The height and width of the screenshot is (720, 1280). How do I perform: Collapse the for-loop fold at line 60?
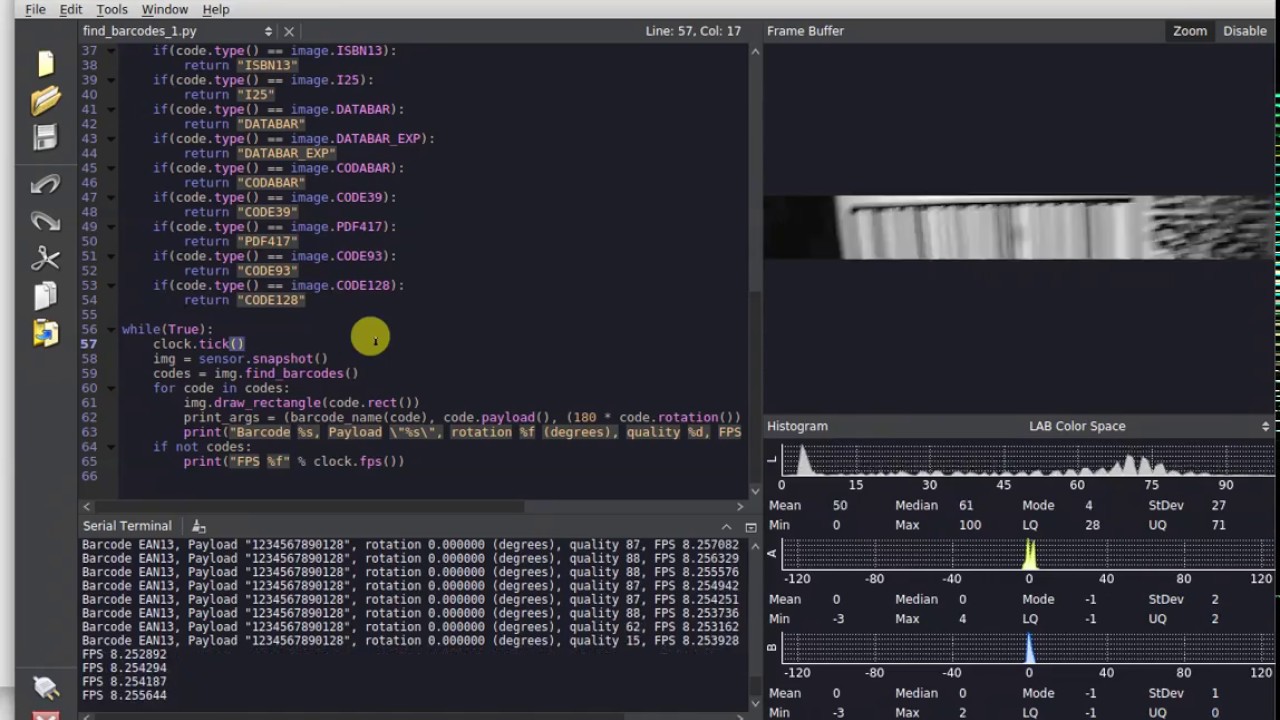111,389
